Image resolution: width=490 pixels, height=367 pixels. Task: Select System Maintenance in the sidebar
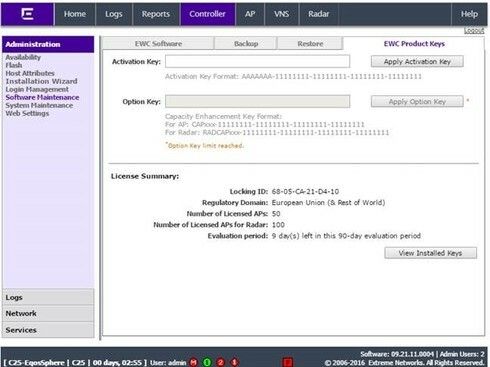[39, 105]
